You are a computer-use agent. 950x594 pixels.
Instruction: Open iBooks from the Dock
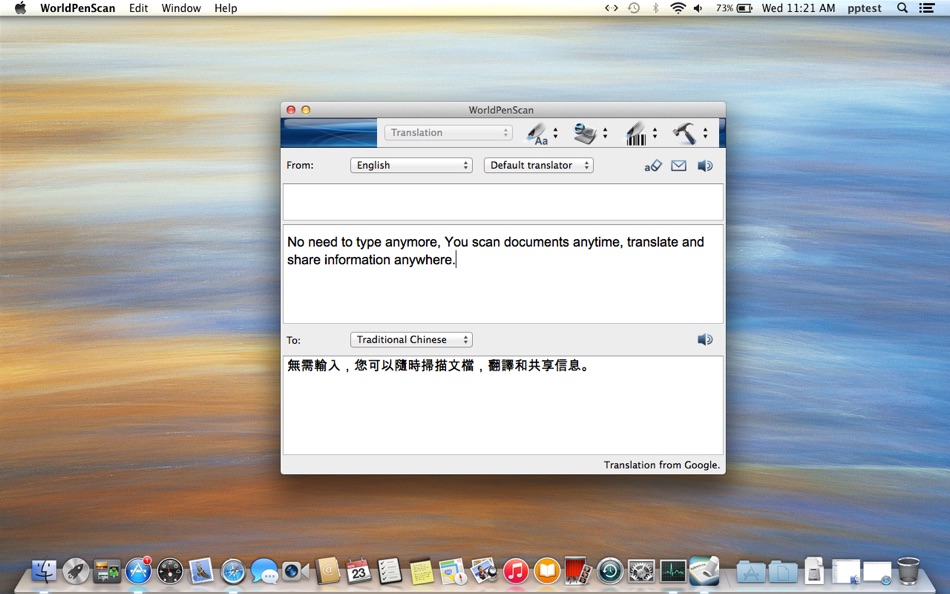click(x=547, y=571)
